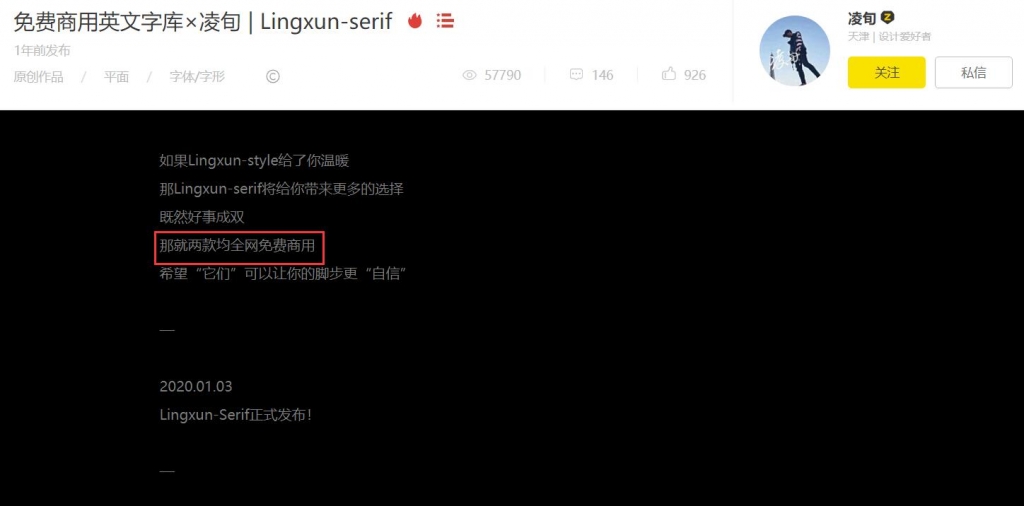Open the red list collection icon
Viewport: 1024px width, 506px height.
(x=445, y=21)
